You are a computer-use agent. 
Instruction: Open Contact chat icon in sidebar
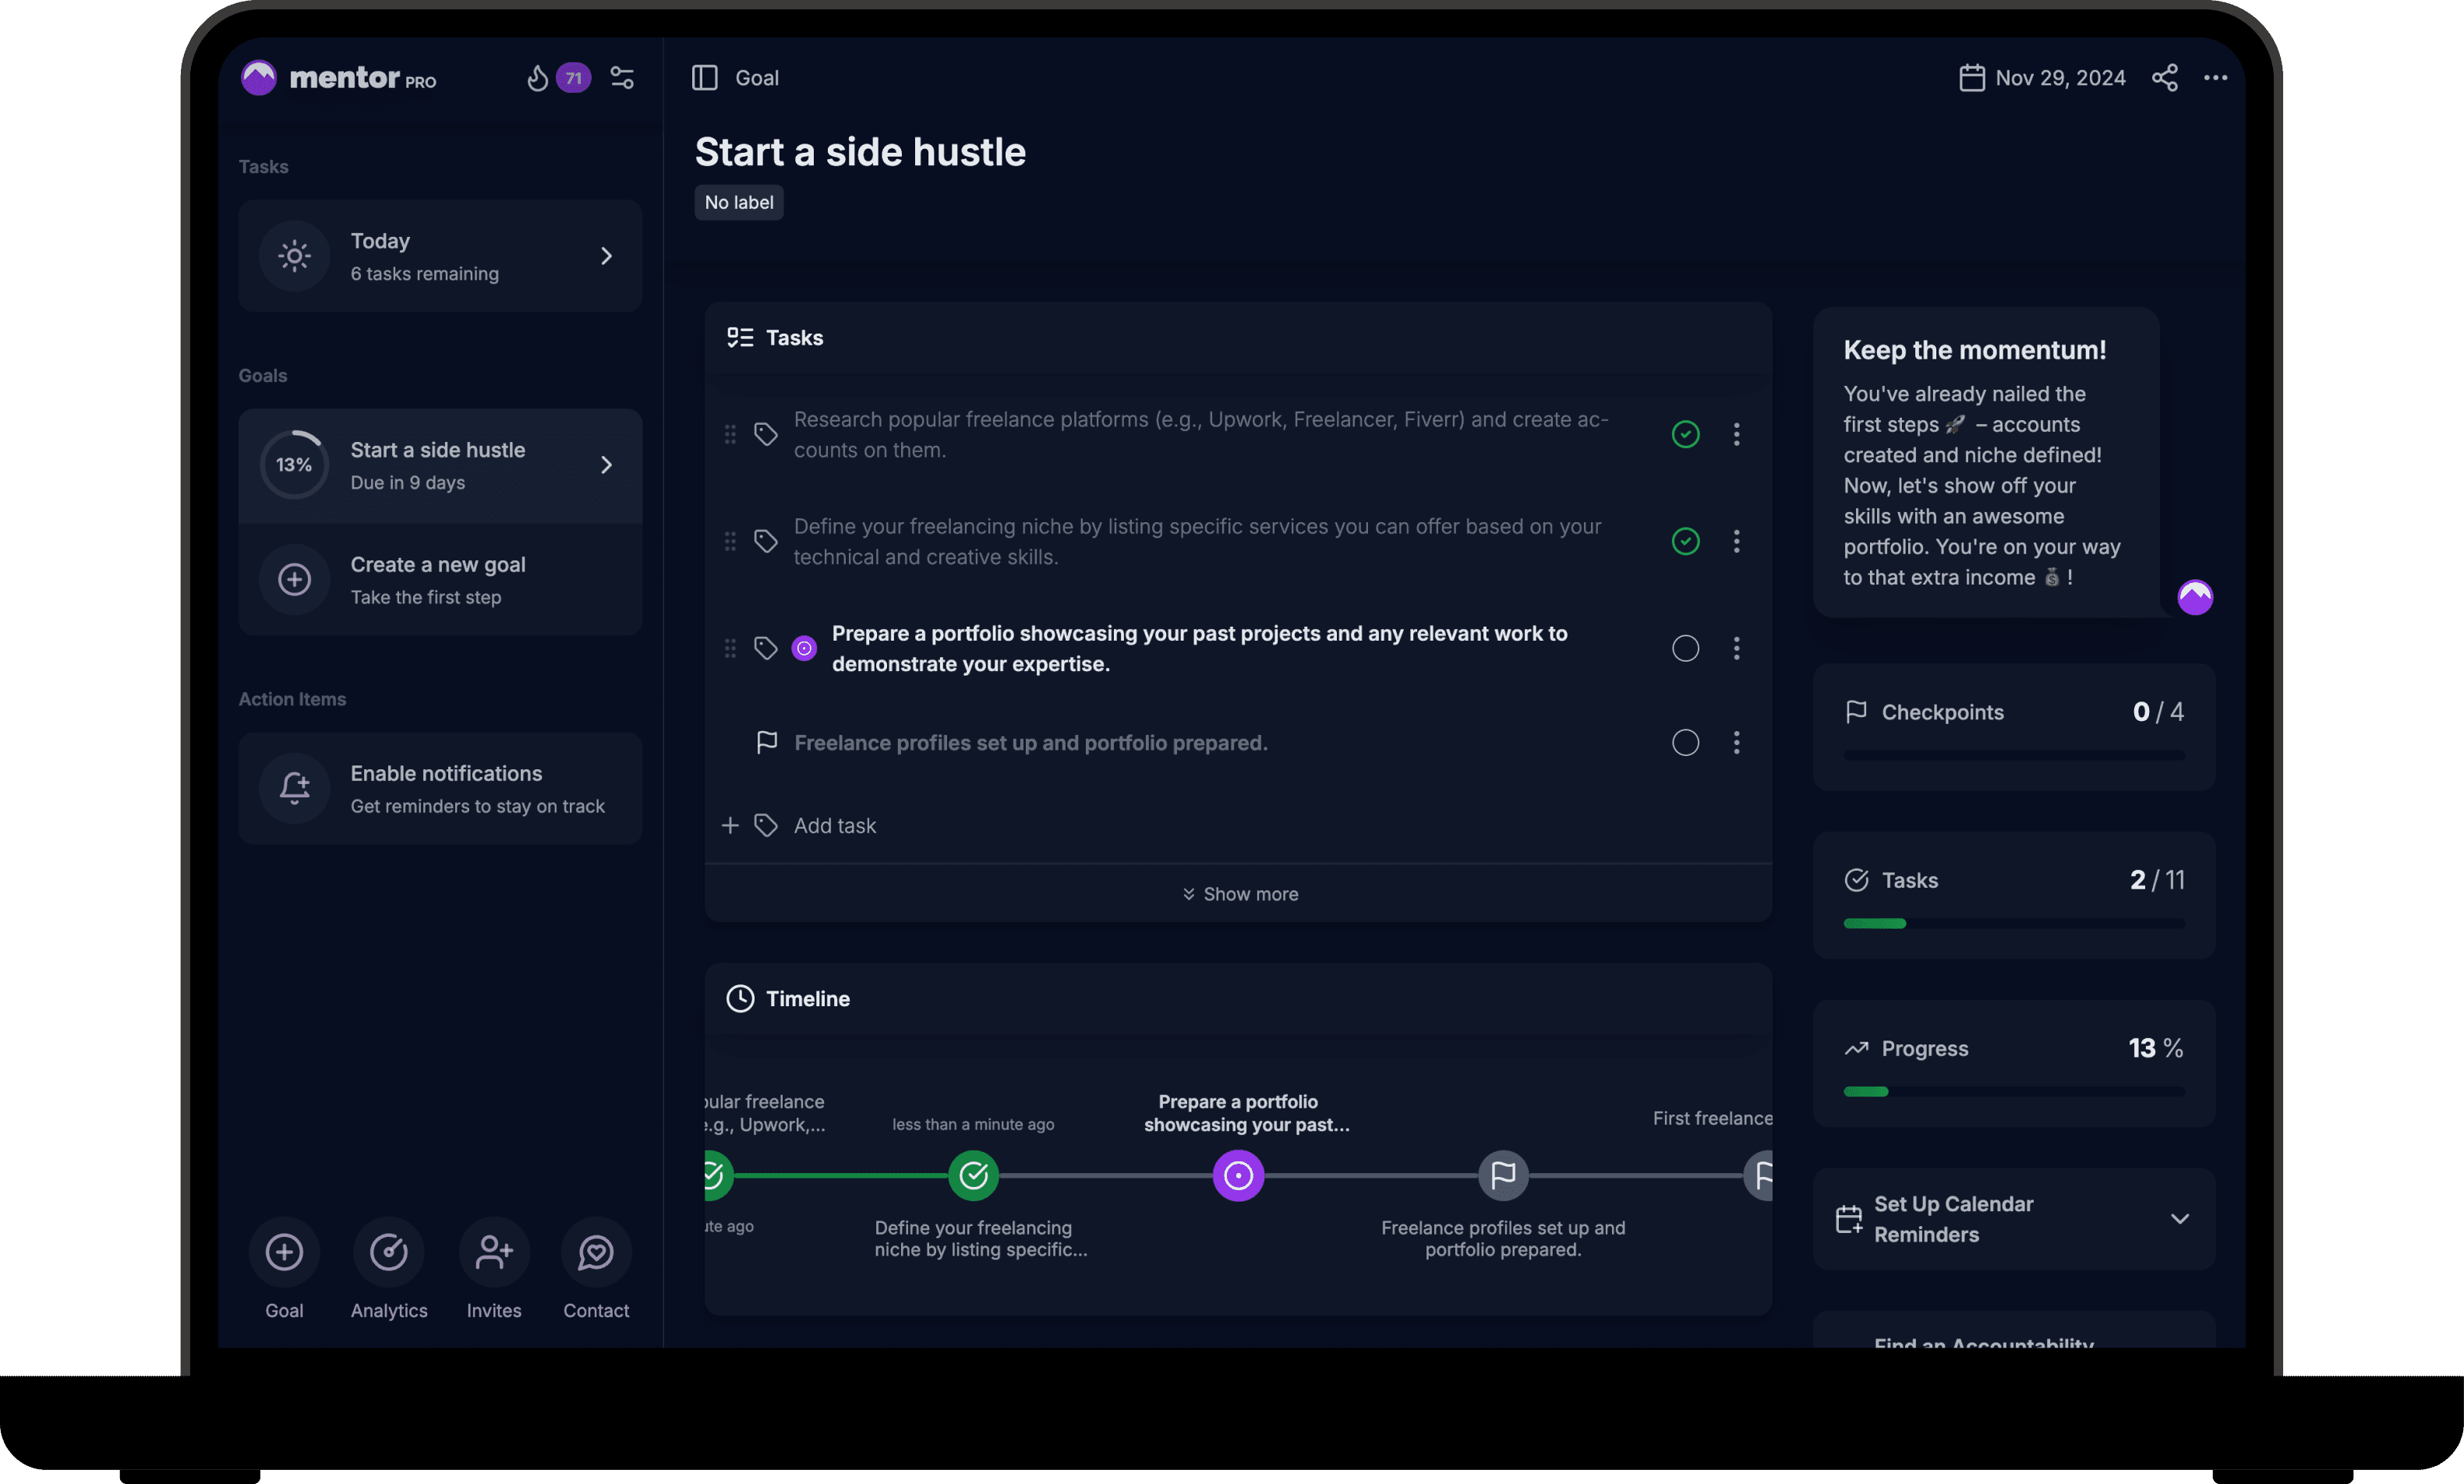click(x=596, y=1252)
